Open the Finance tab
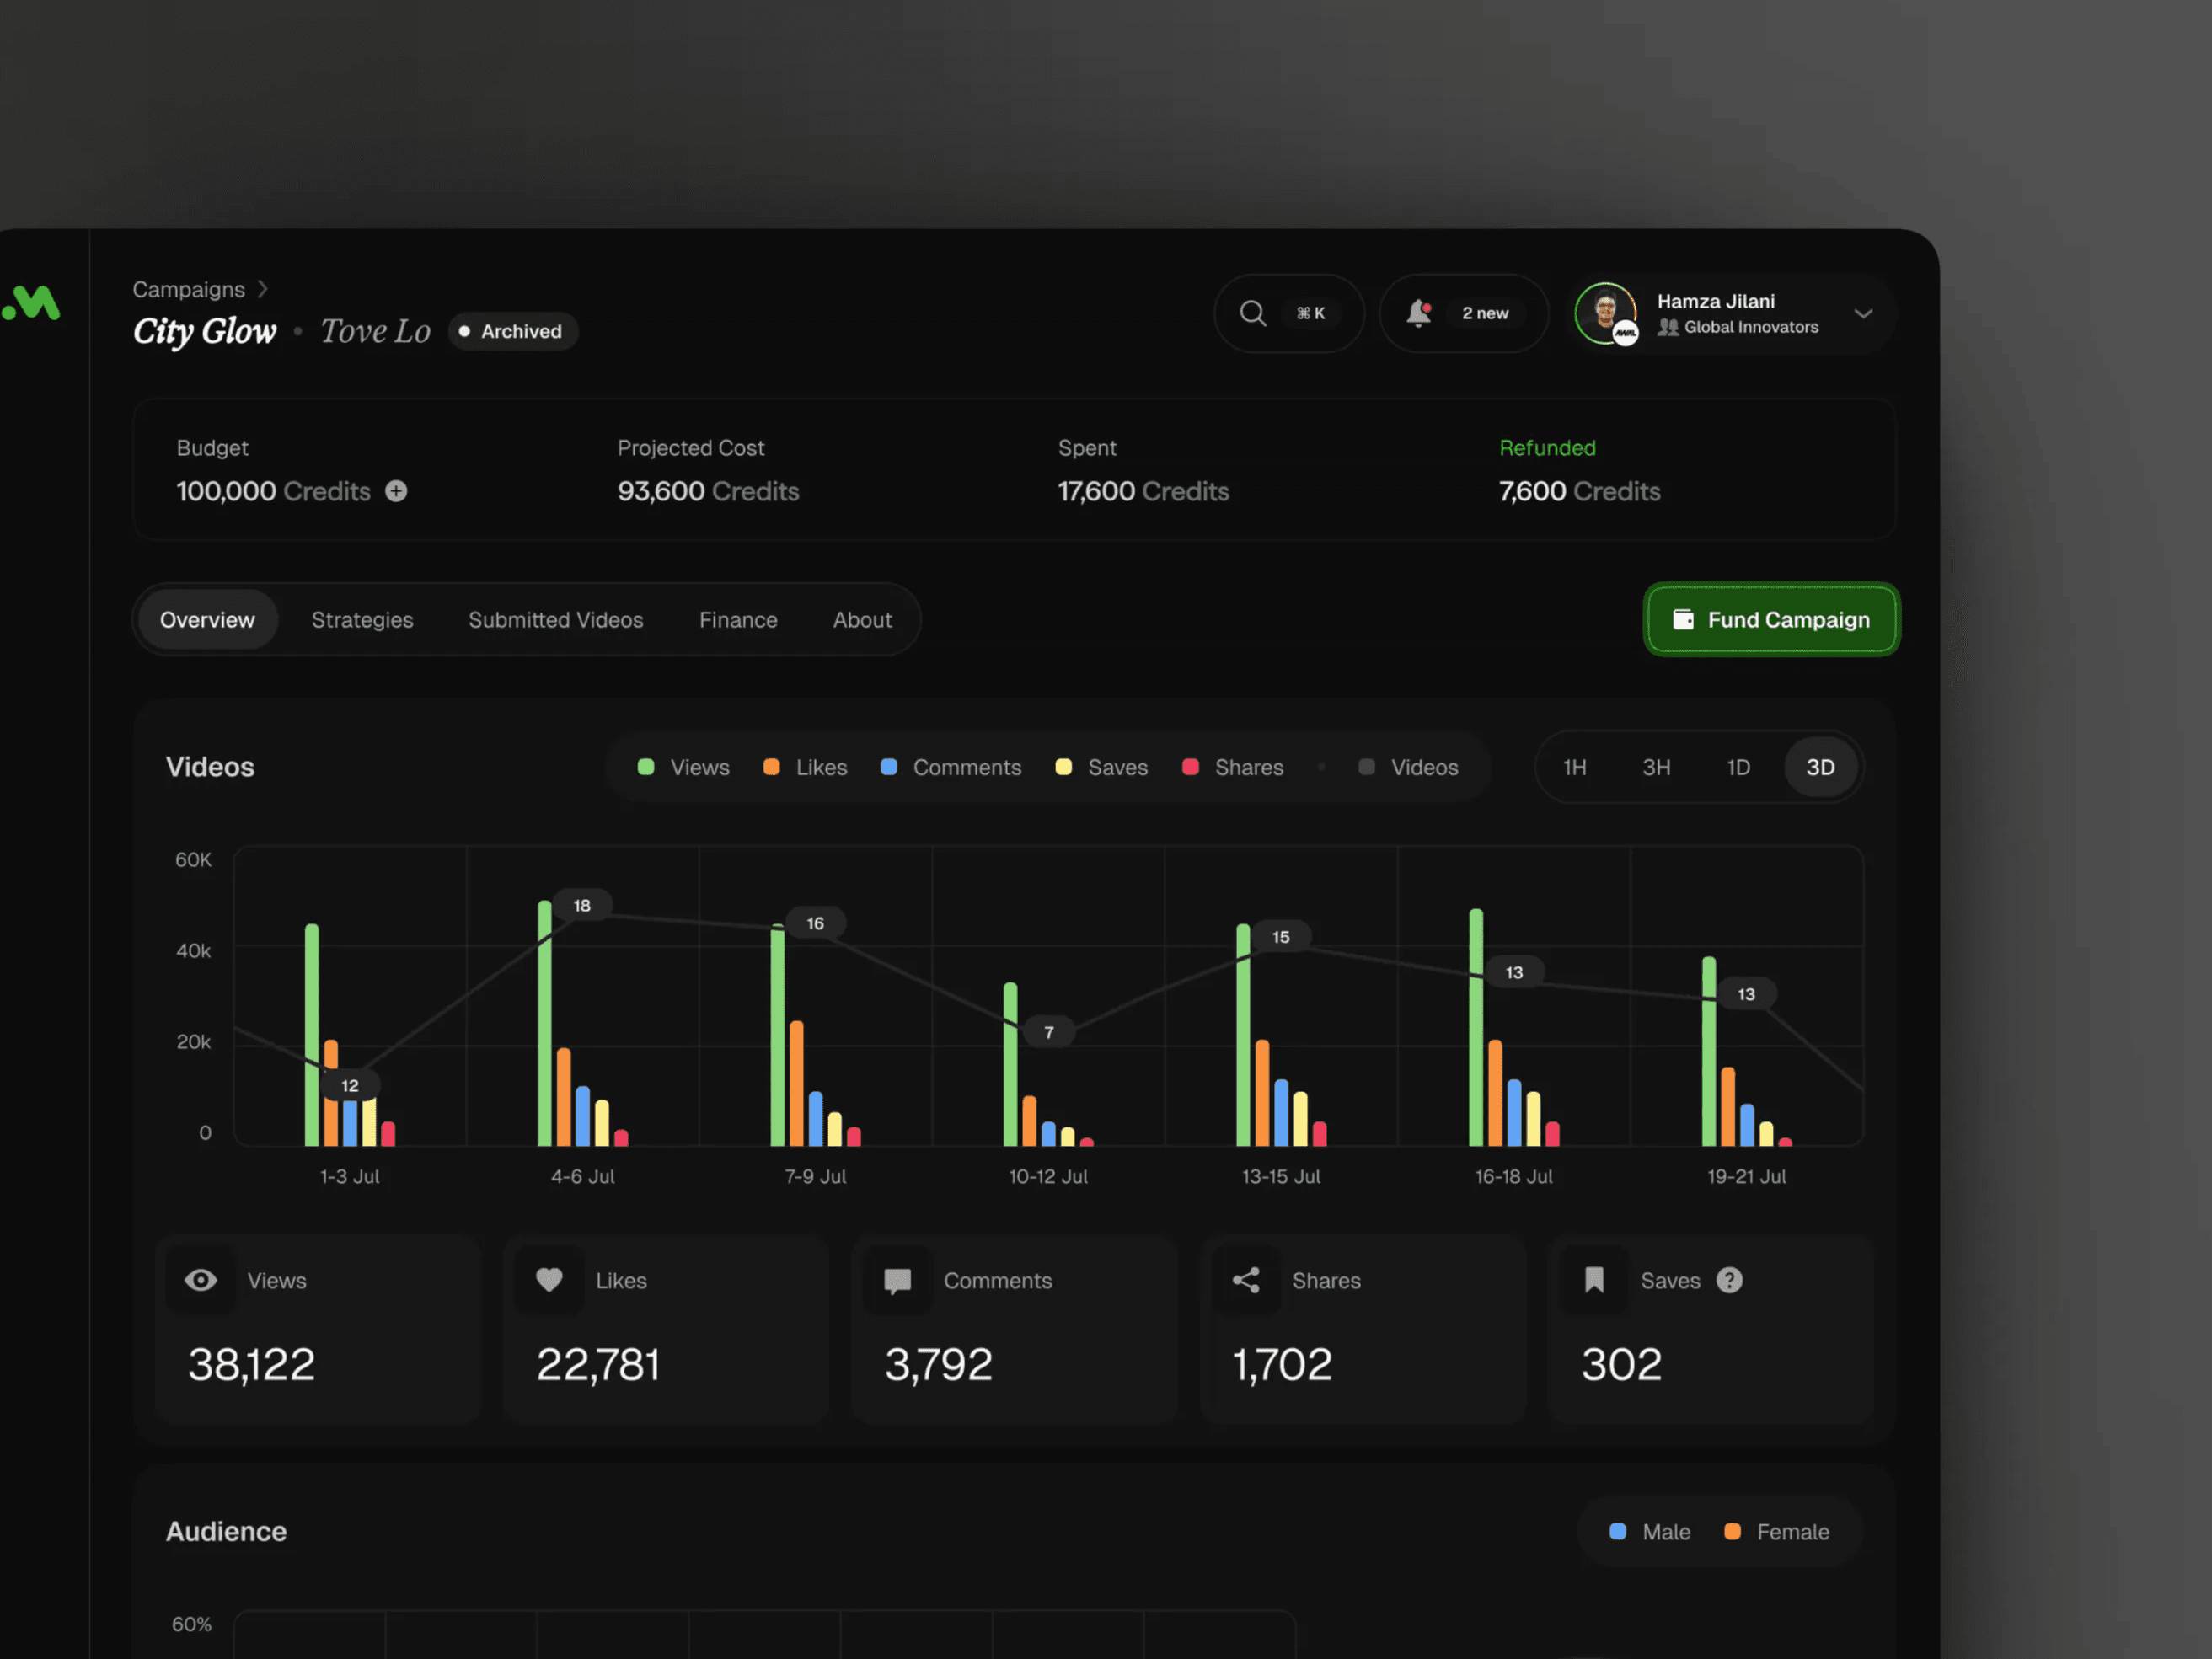Viewport: 2212px width, 1659px height. click(x=738, y=620)
